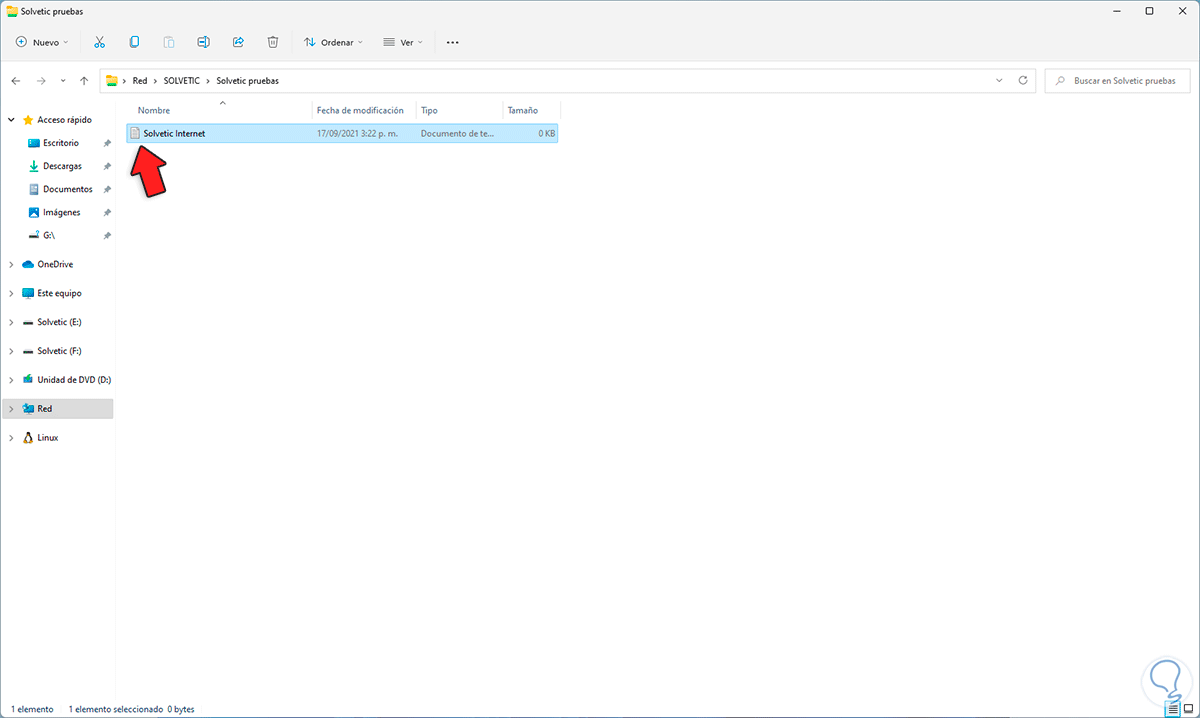Expand the Solvetic (E:) drive node
Viewport: 1200px width, 718px height.
[11, 322]
